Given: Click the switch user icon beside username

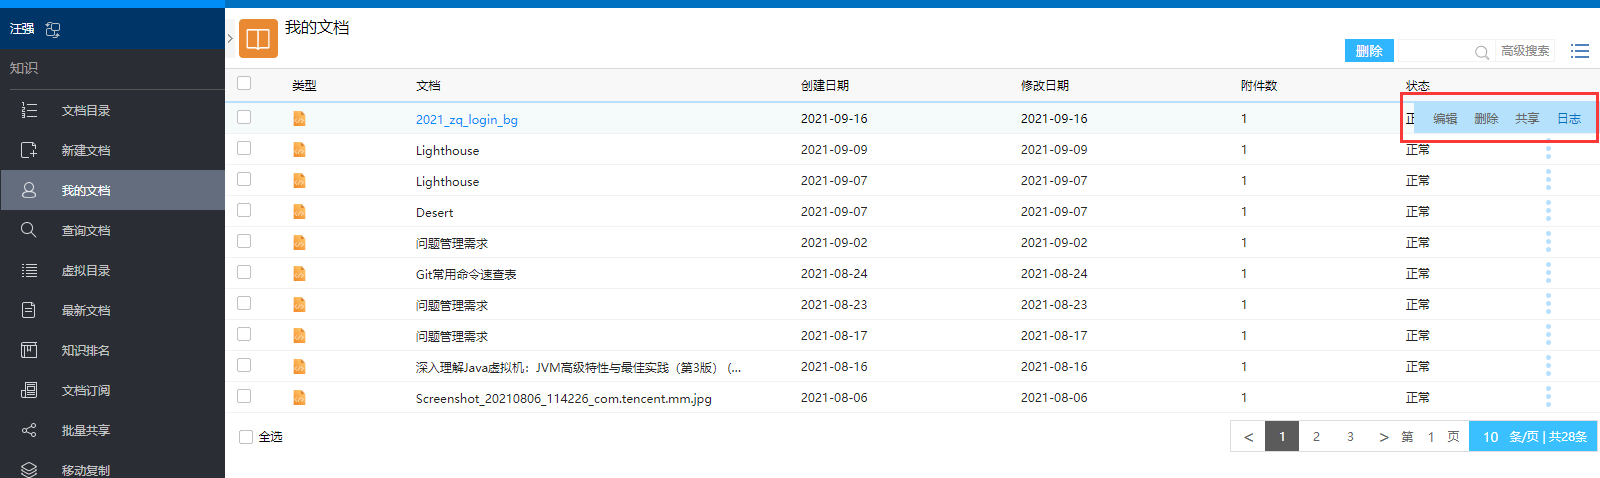Looking at the screenshot, I should (53, 30).
